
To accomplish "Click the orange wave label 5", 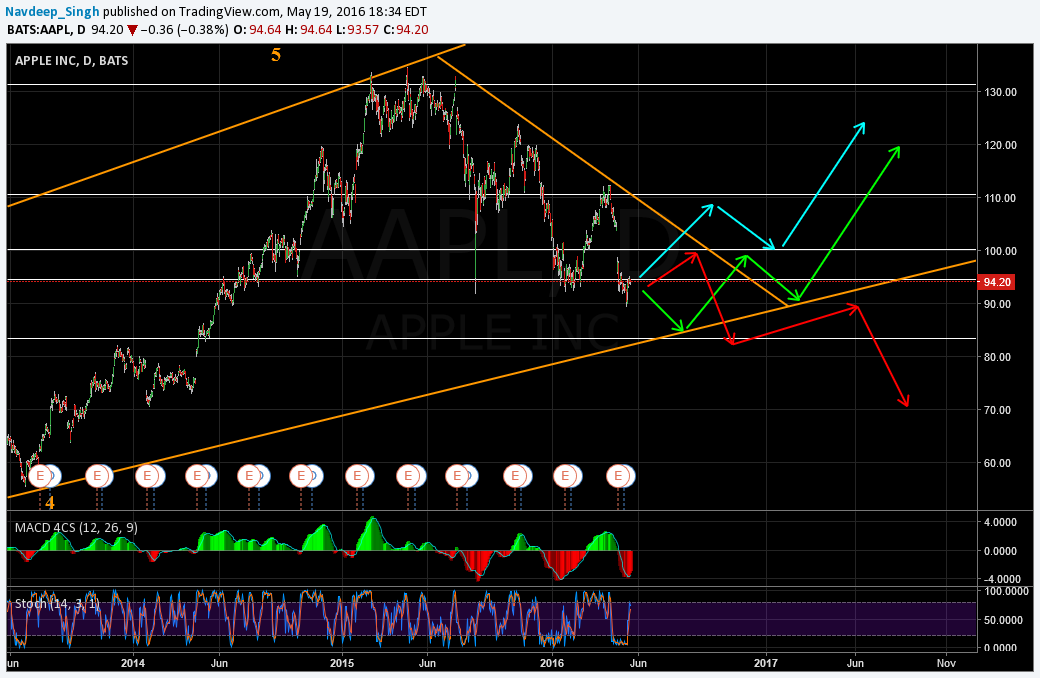I will coord(276,55).
